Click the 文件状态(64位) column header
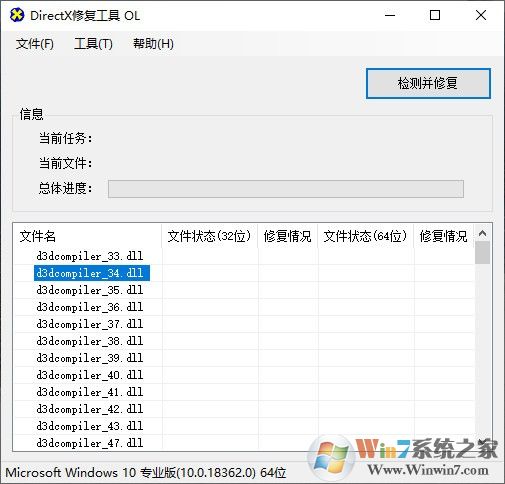Viewport: 505px width, 484px height. click(x=365, y=236)
